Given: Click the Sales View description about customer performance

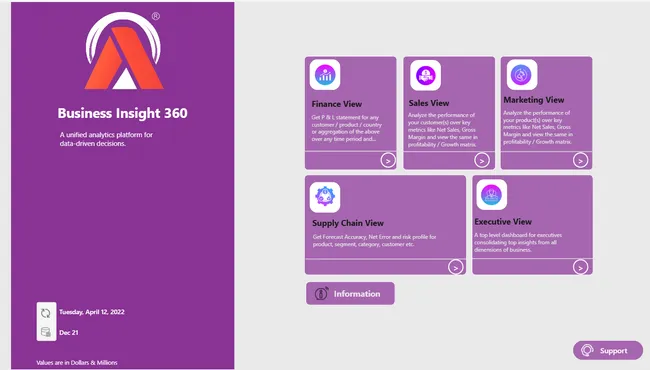Looking at the screenshot, I should 443,130.
